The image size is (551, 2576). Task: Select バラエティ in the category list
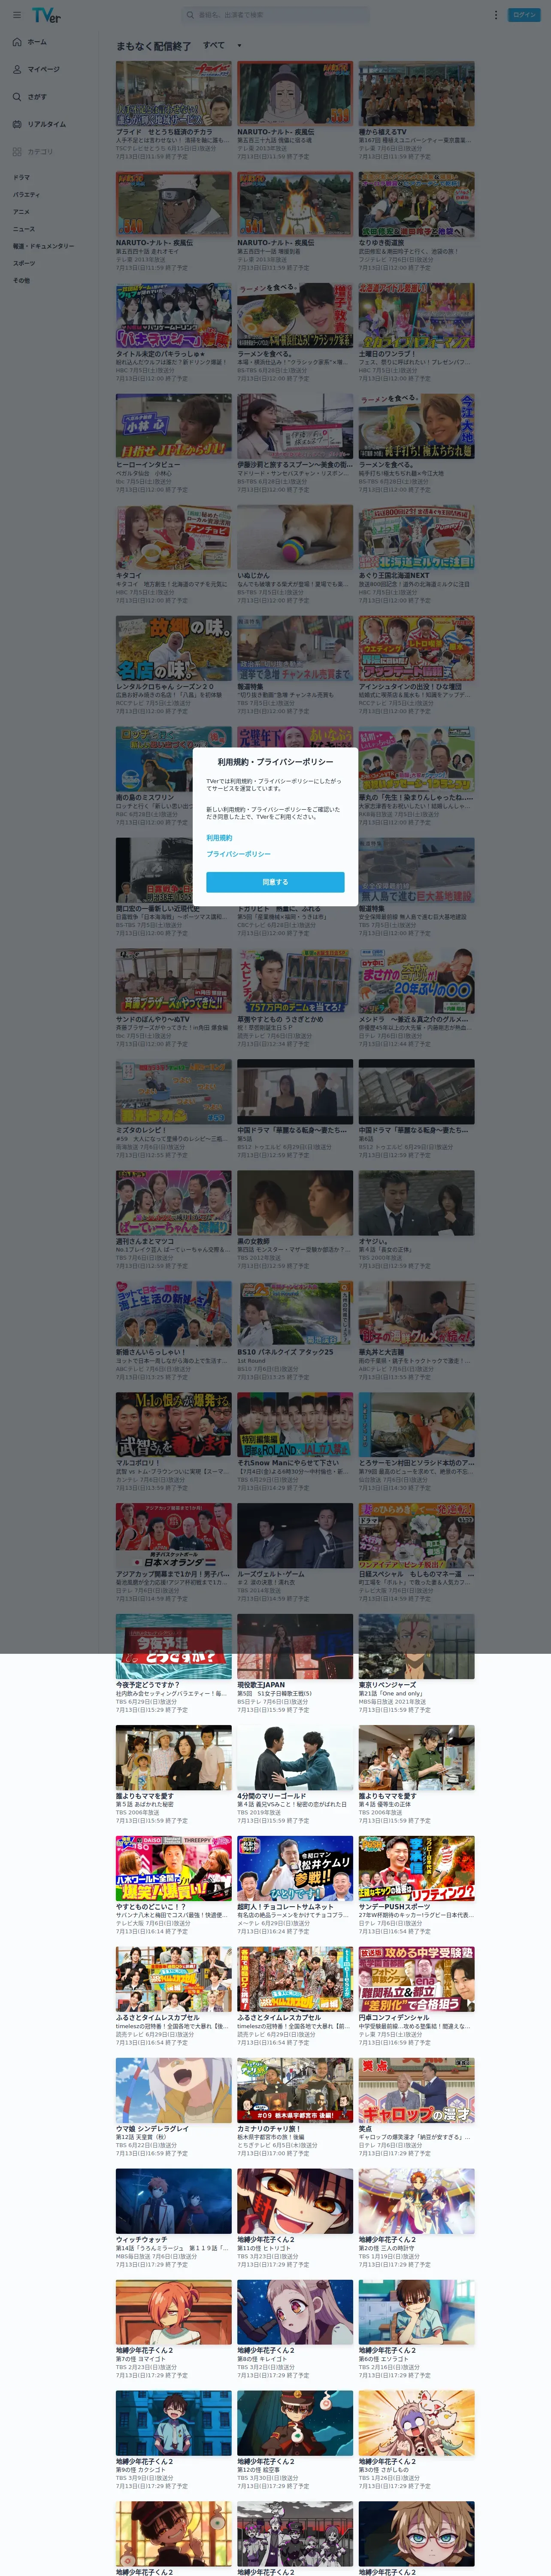(x=27, y=195)
